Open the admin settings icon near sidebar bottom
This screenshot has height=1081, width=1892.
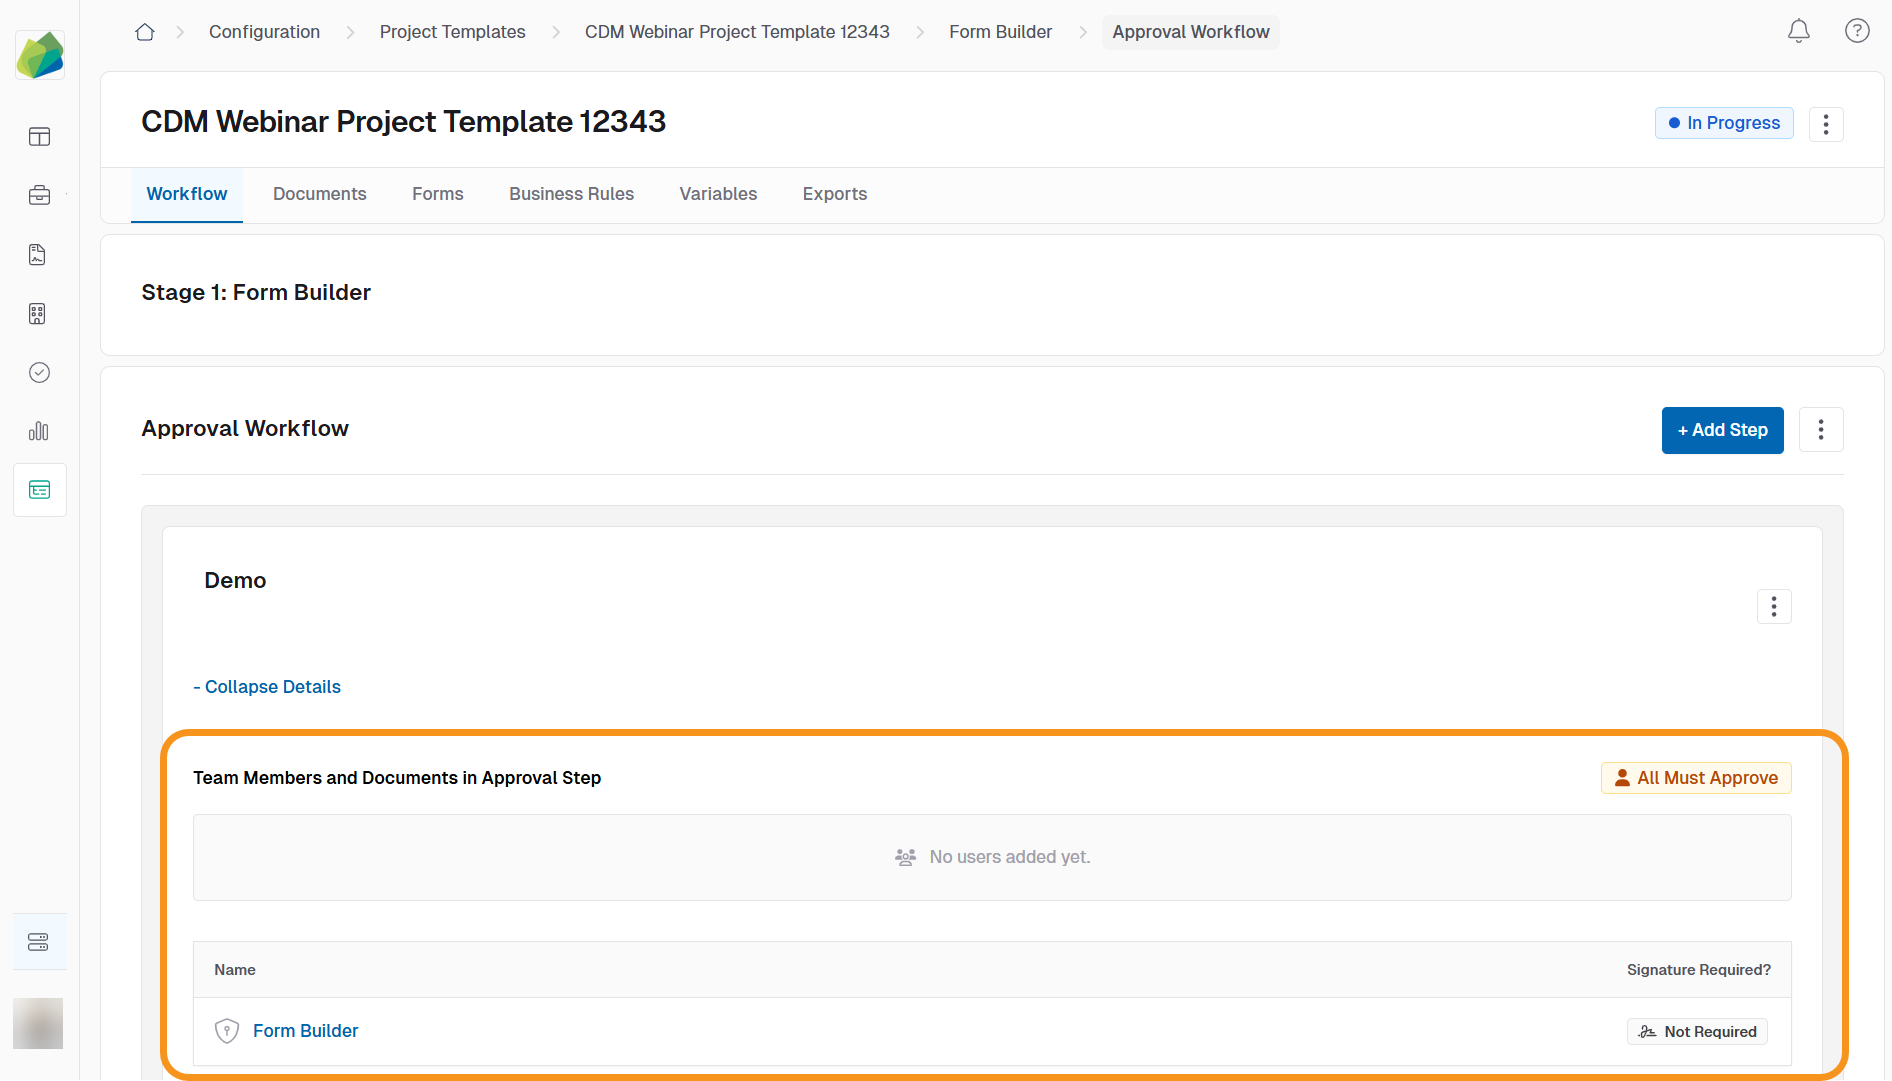pos(39,941)
